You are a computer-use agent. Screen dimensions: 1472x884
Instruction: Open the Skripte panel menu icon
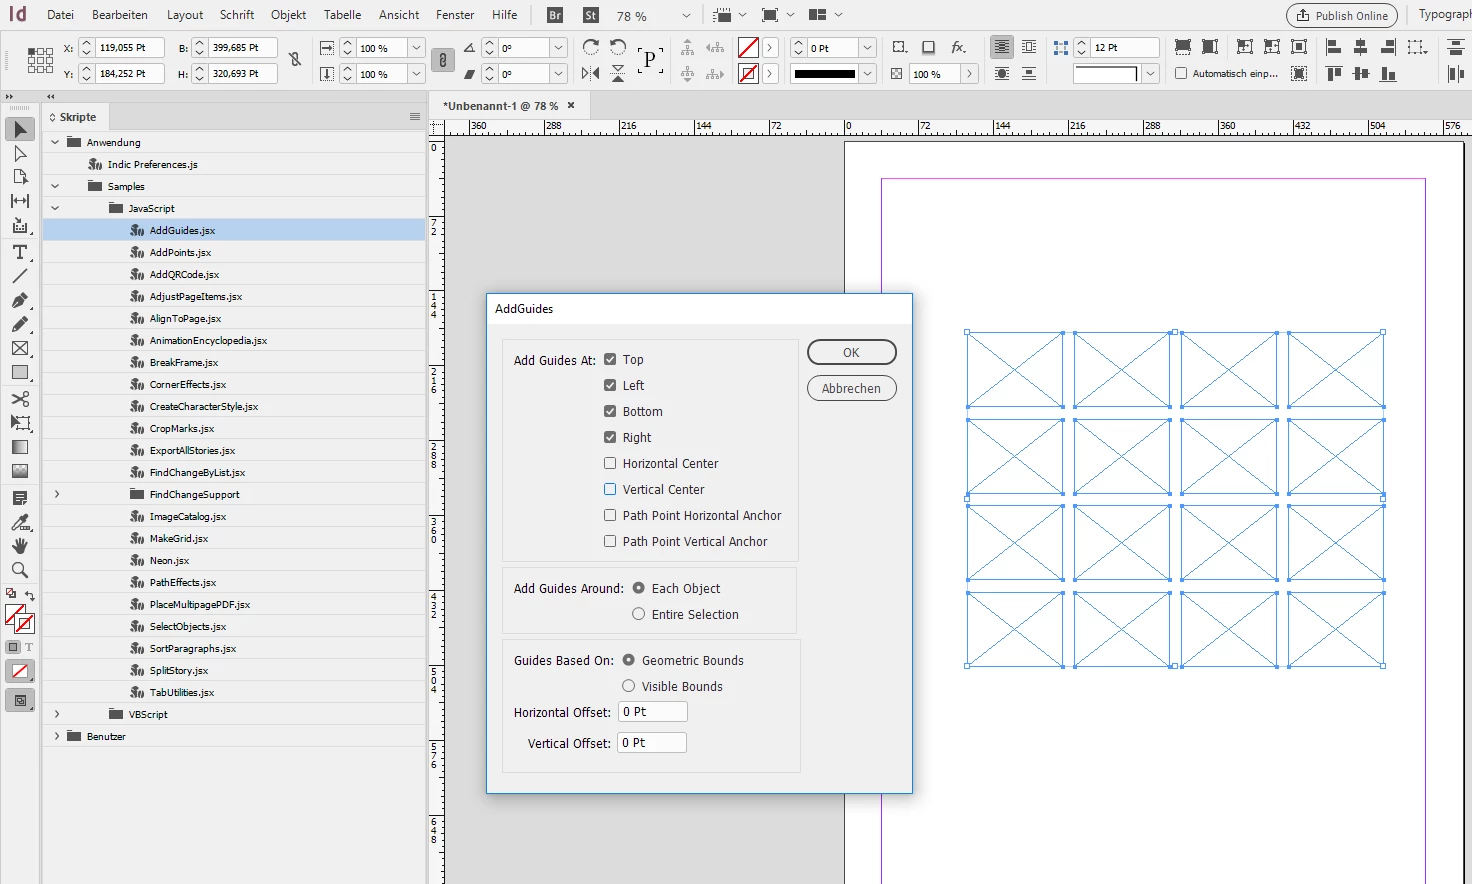tap(415, 117)
